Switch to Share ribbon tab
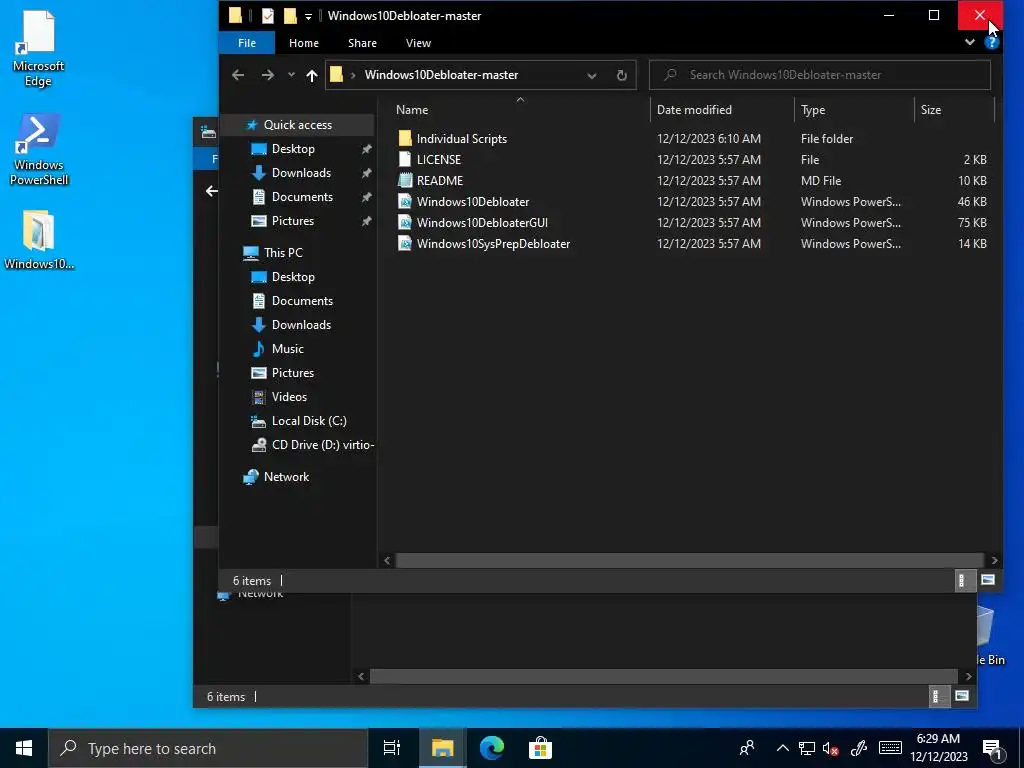Viewport: 1024px width, 768px height. click(362, 43)
